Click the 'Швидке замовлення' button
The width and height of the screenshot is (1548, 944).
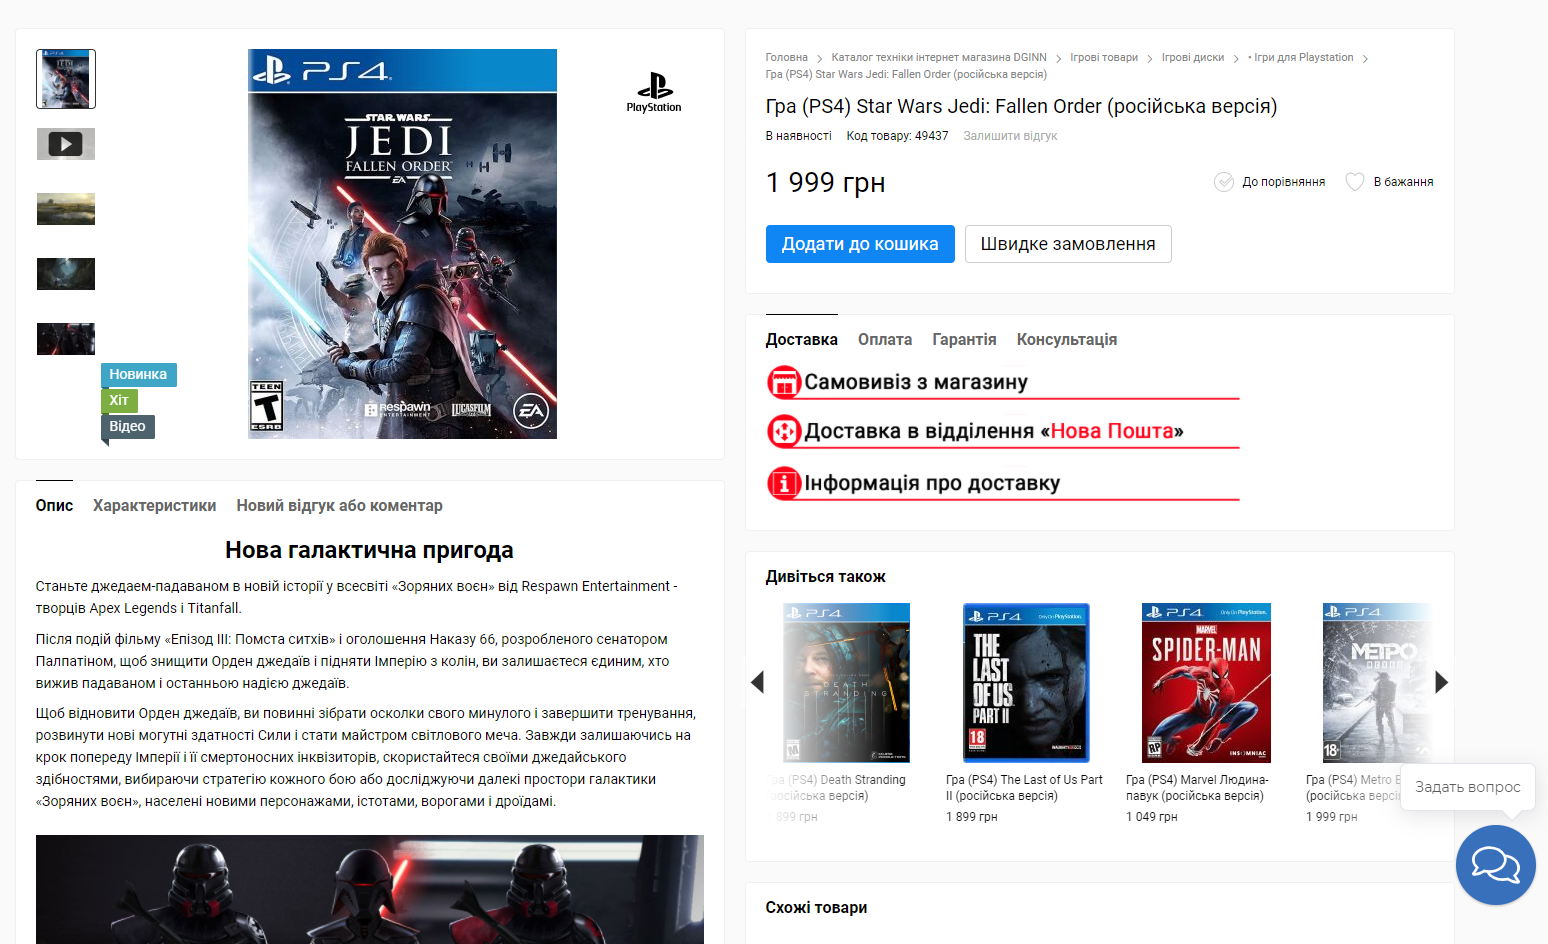point(1068,244)
